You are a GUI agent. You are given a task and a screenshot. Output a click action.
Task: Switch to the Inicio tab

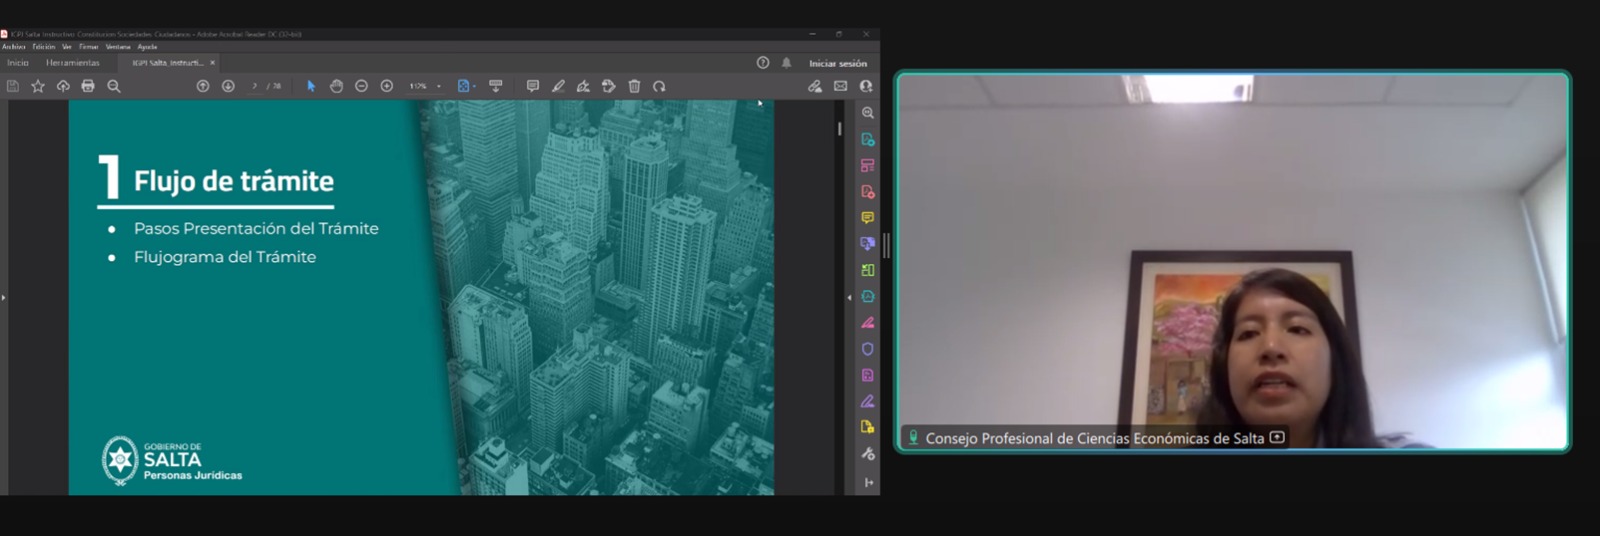point(18,63)
